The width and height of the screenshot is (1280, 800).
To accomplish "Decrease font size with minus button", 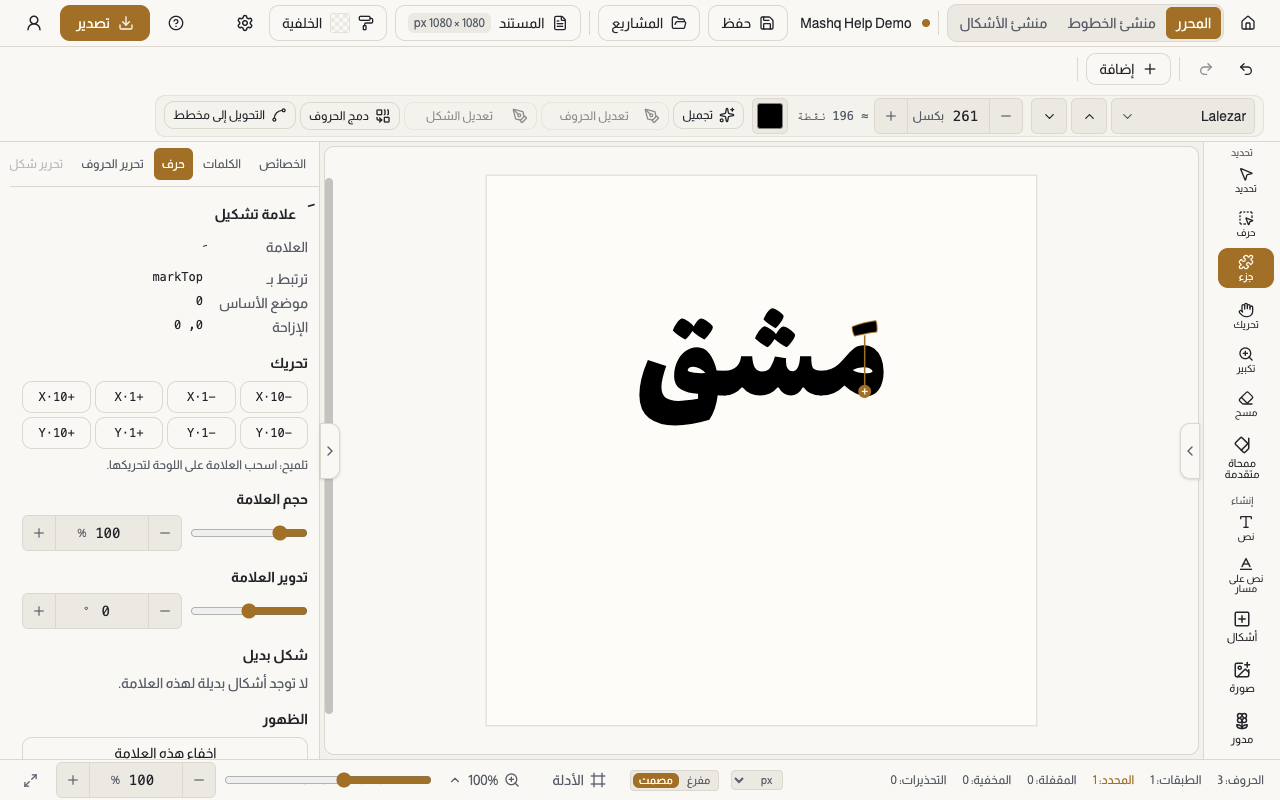I will tap(1006, 116).
